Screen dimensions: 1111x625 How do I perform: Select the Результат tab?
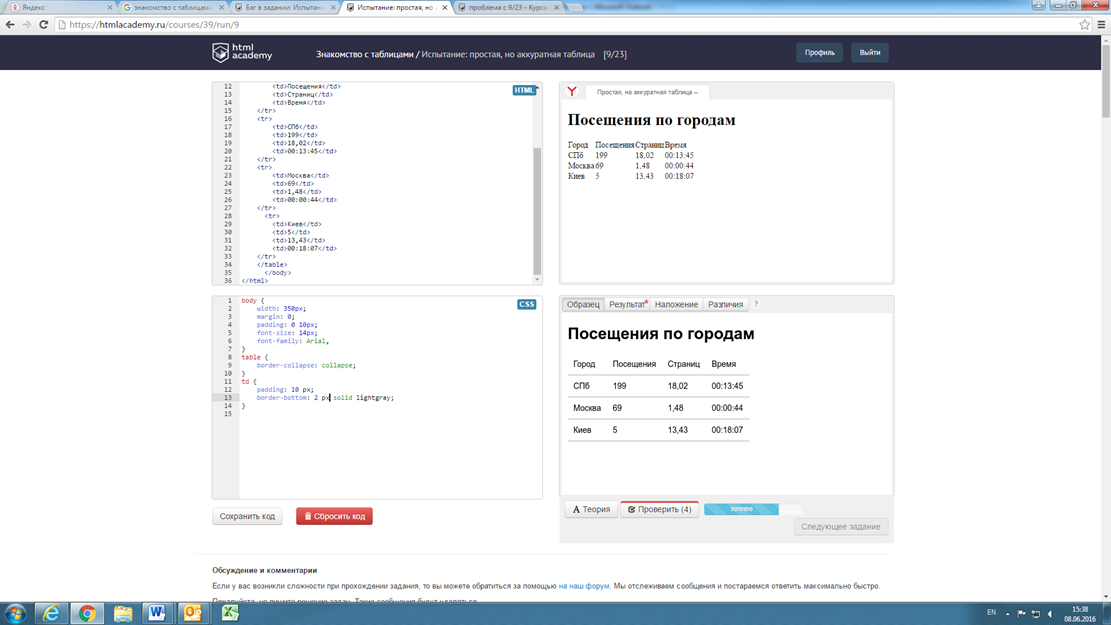coord(628,304)
